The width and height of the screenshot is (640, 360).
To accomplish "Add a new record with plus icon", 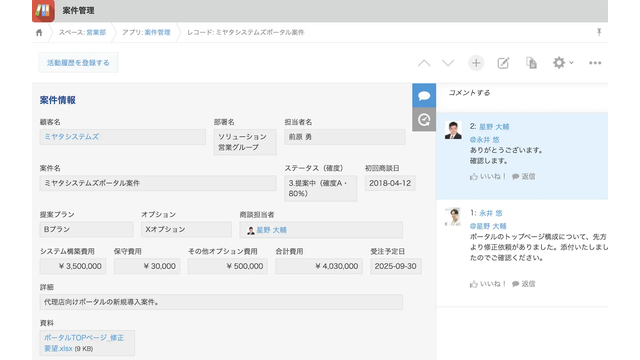I will [x=476, y=63].
